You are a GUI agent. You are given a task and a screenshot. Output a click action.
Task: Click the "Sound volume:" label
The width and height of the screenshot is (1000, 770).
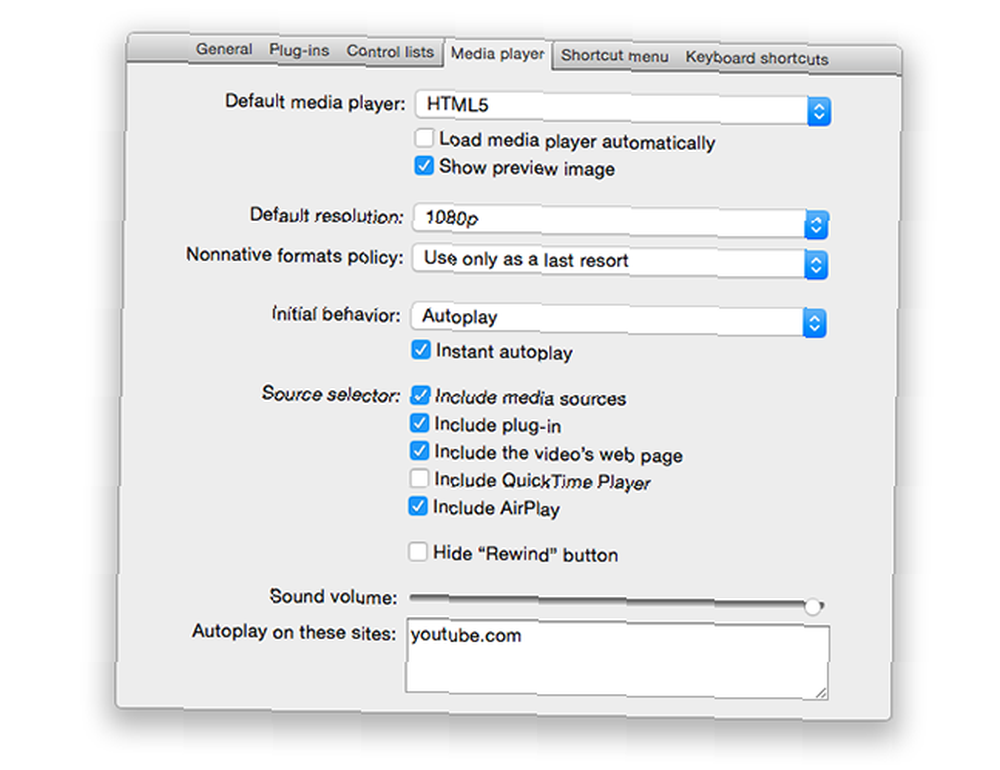coord(333,596)
